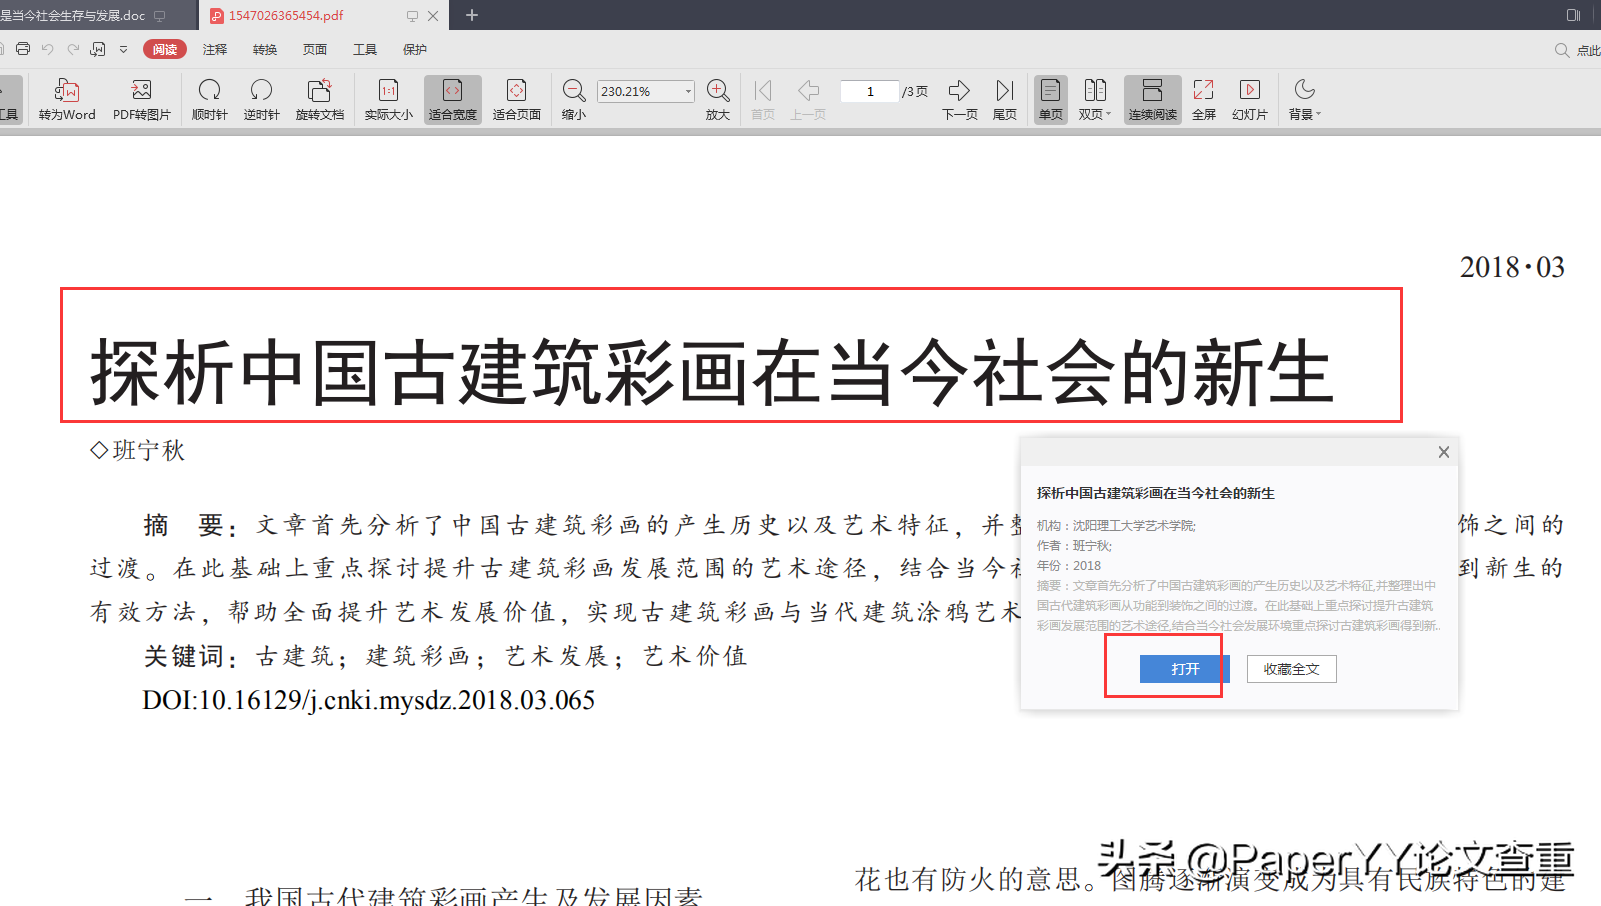Click the 2018·03 date text

point(1512,267)
